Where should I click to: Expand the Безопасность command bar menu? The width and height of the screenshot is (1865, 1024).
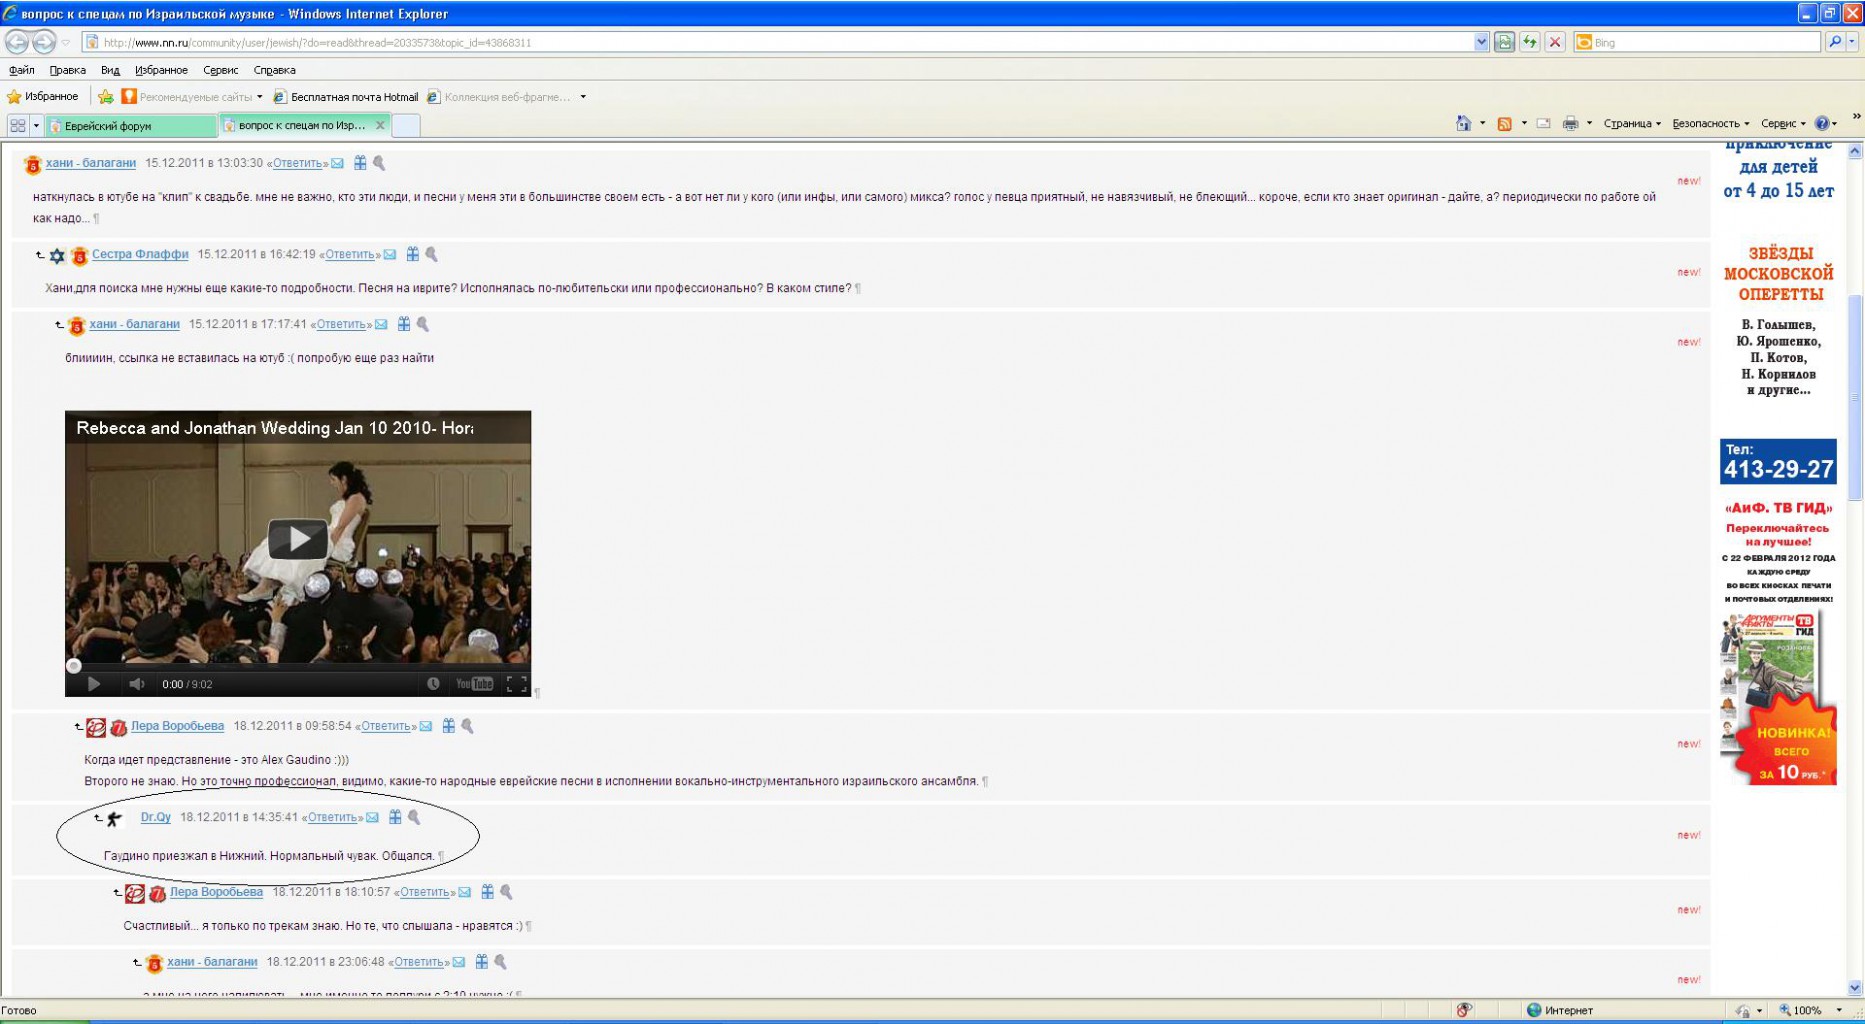pyautogui.click(x=1710, y=123)
